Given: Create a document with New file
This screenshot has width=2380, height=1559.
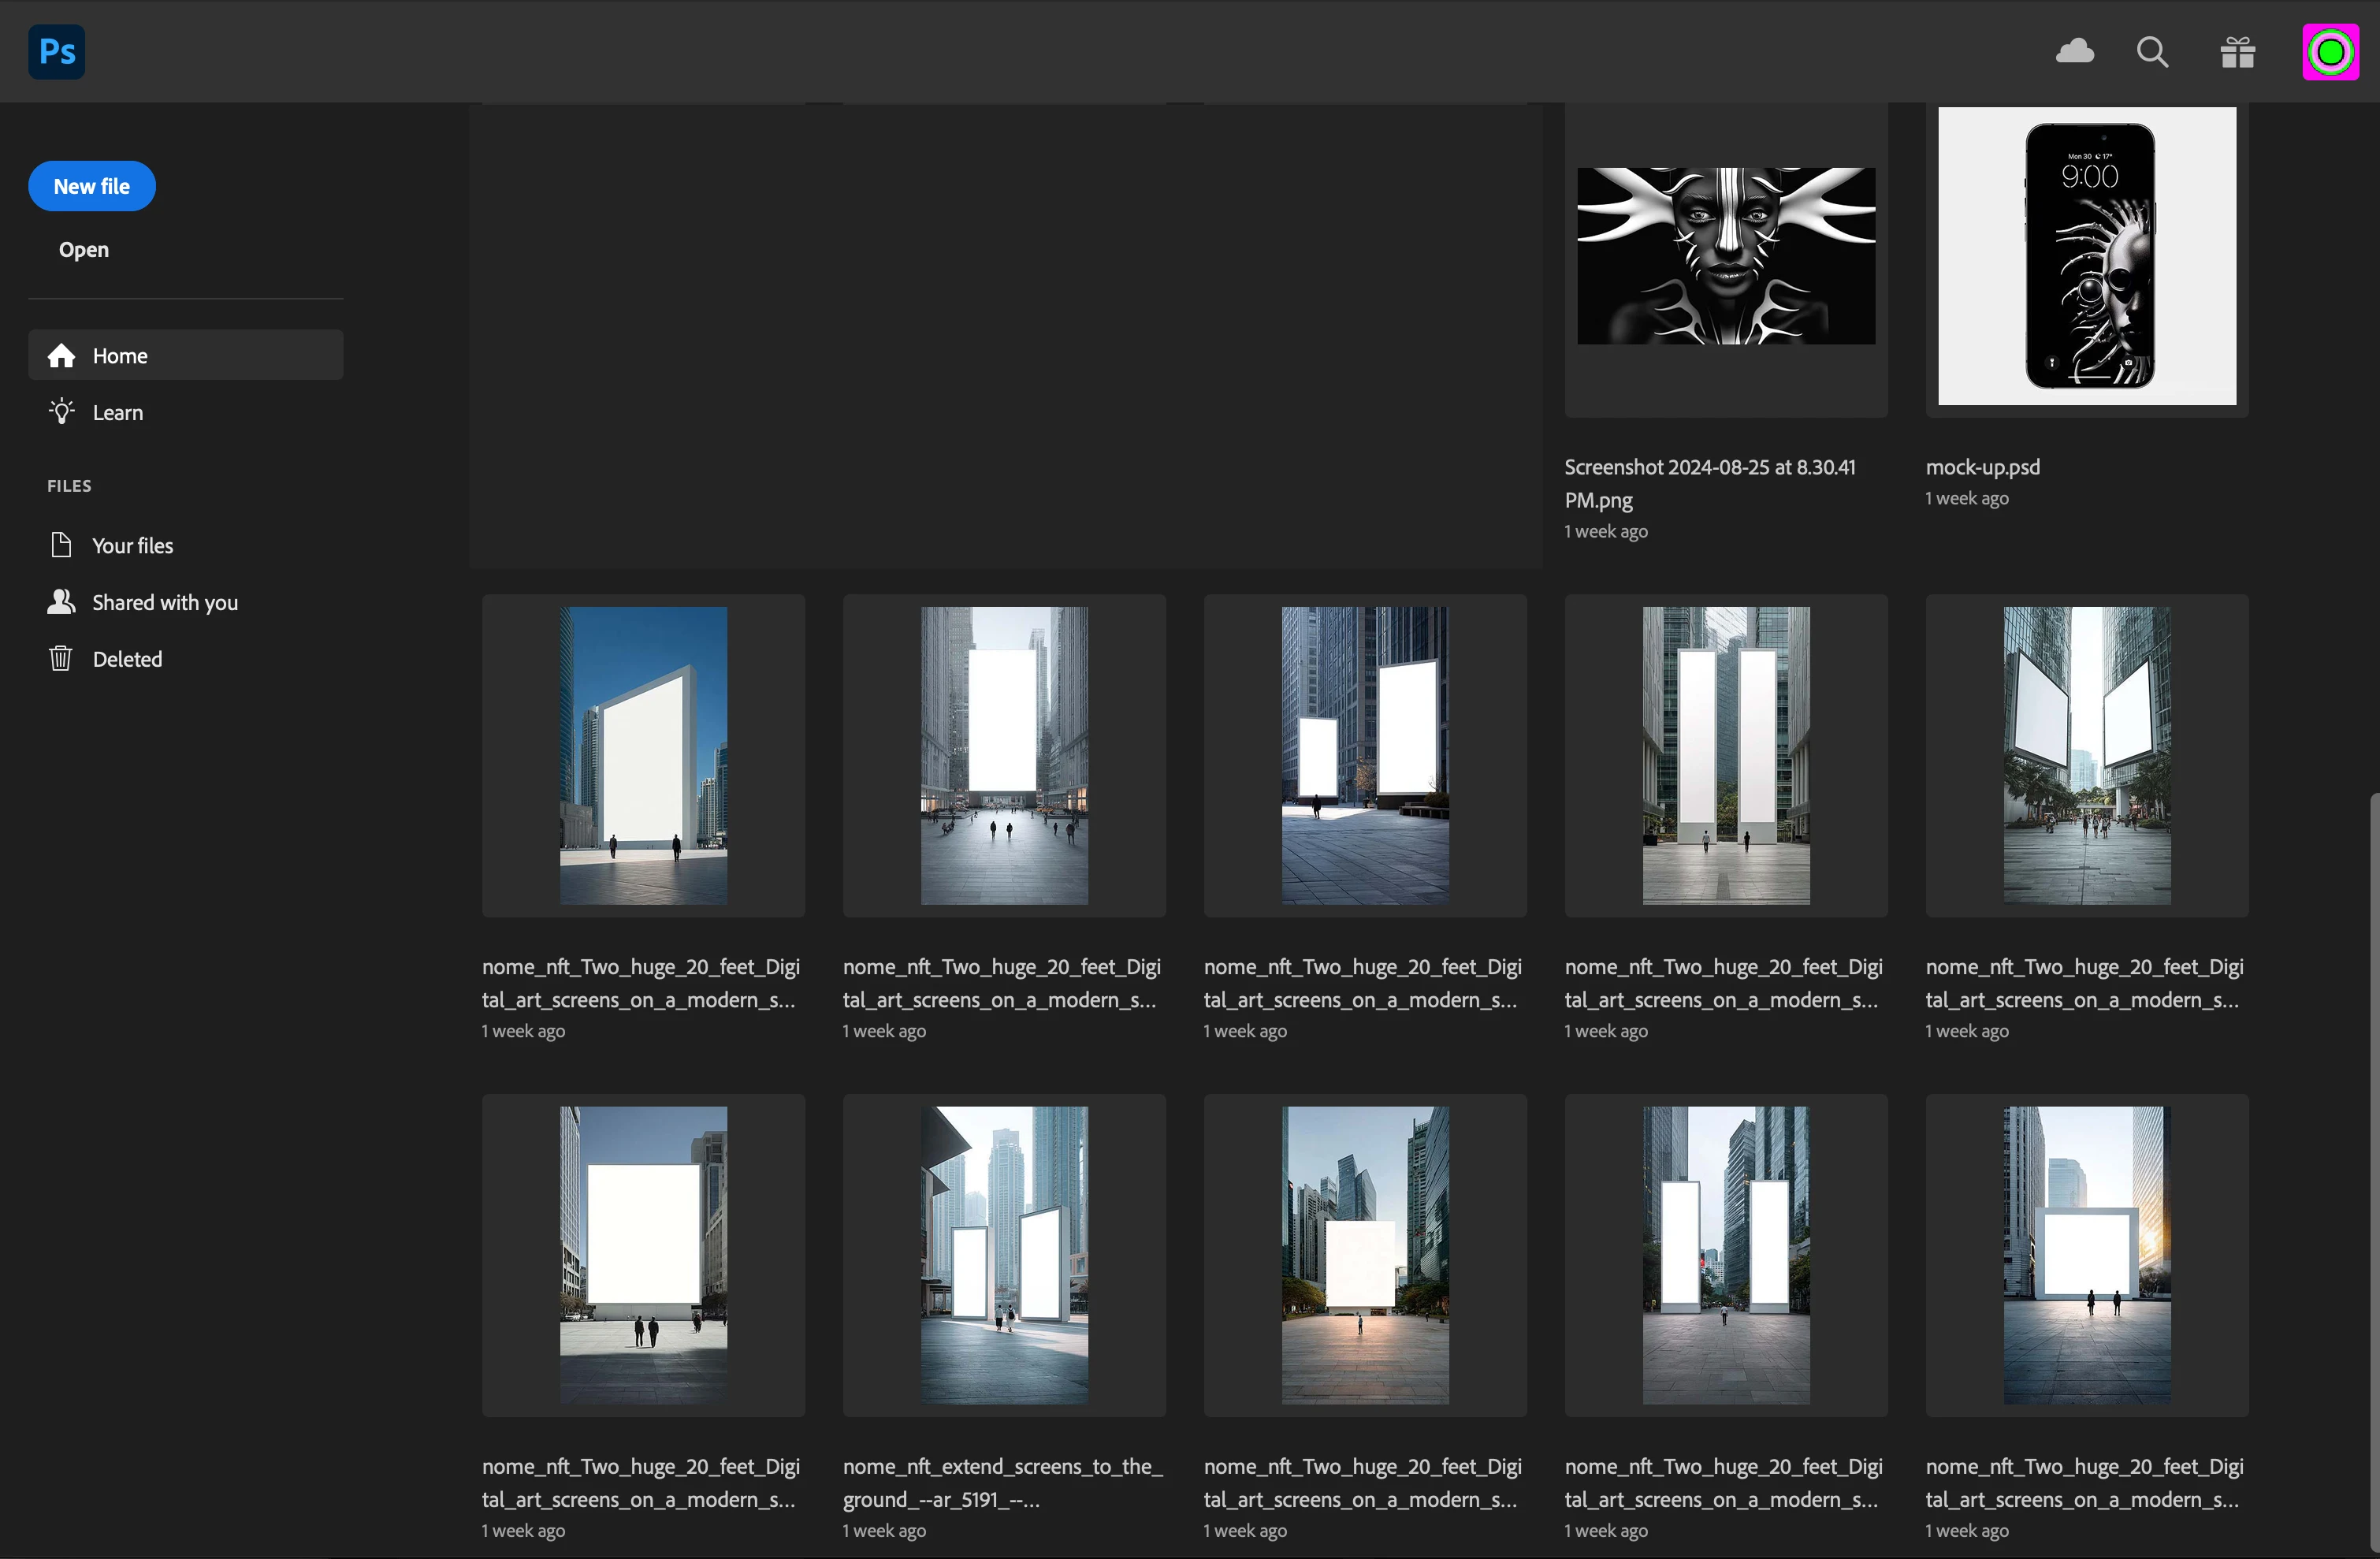Looking at the screenshot, I should coord(92,187).
